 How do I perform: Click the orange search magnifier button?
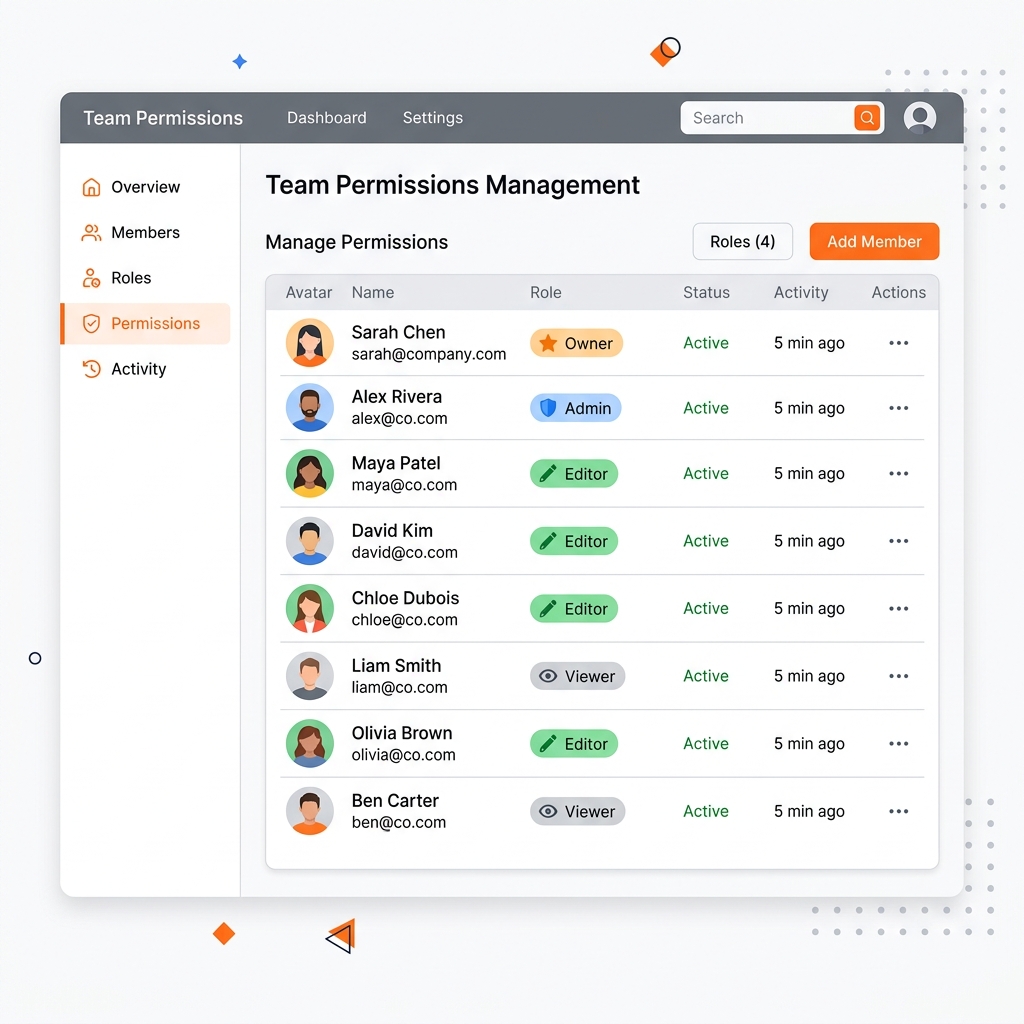pyautogui.click(x=867, y=118)
